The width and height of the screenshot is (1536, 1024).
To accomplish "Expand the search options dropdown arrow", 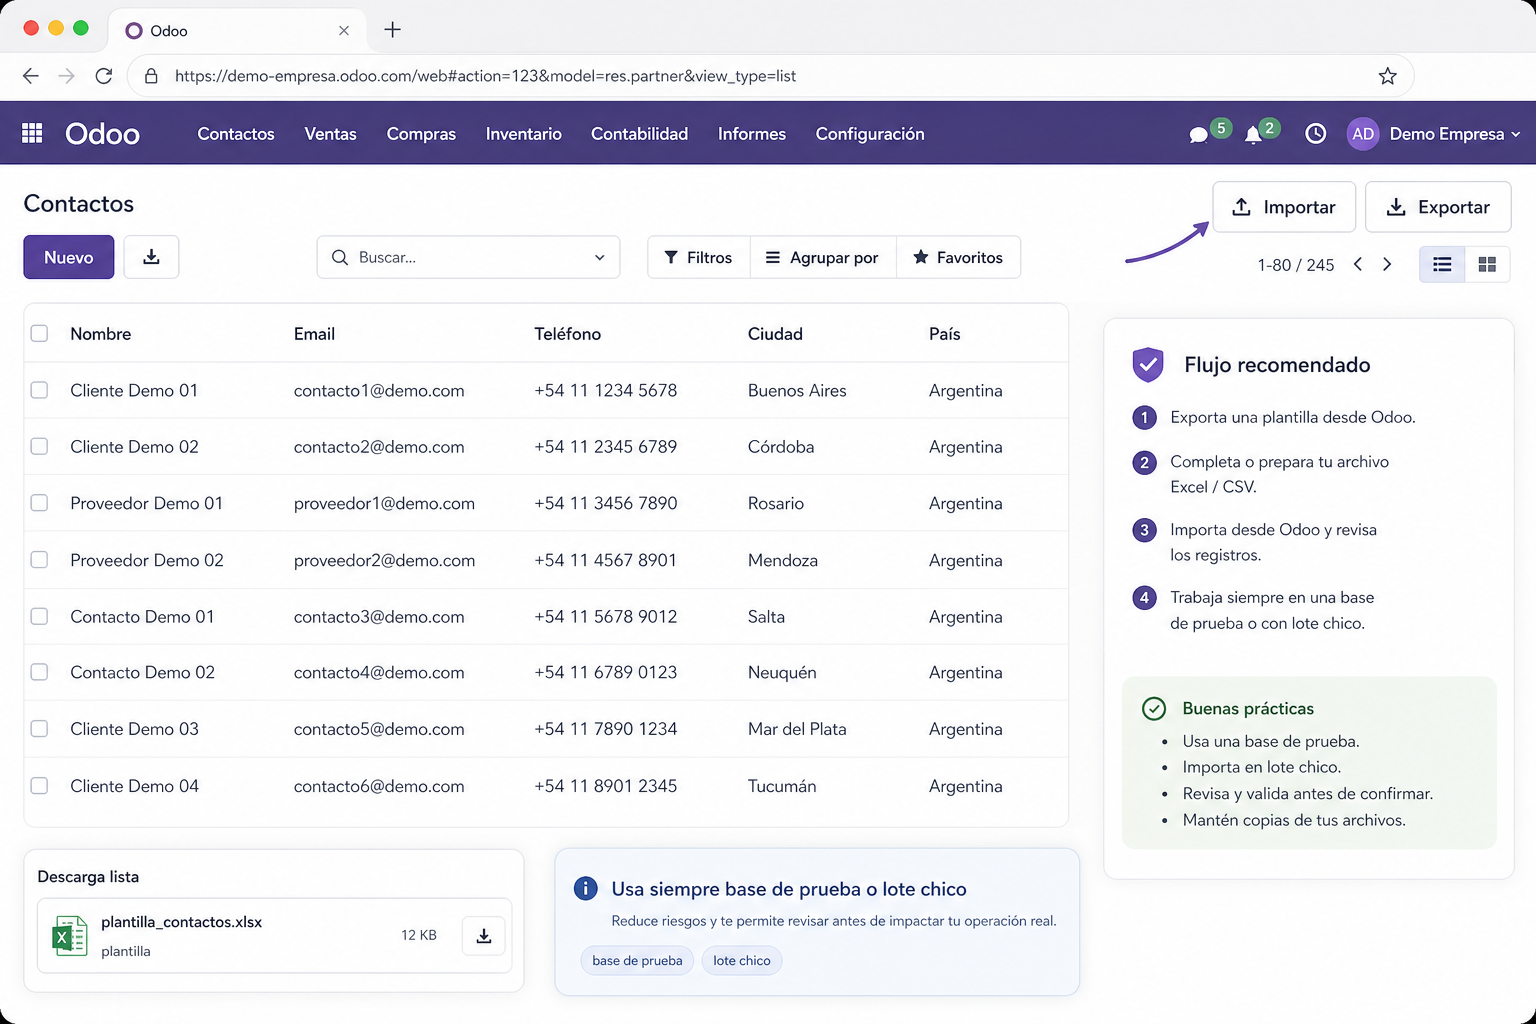I will 600,257.
